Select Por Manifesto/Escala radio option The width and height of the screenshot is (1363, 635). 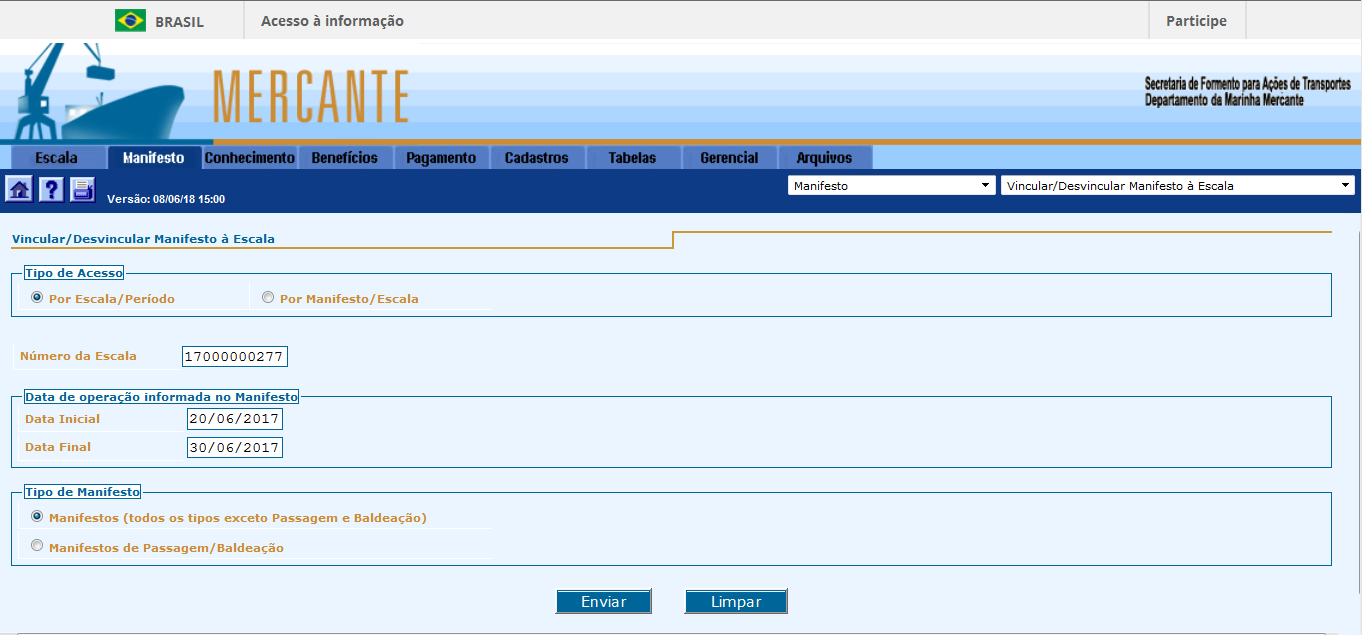tap(267, 298)
